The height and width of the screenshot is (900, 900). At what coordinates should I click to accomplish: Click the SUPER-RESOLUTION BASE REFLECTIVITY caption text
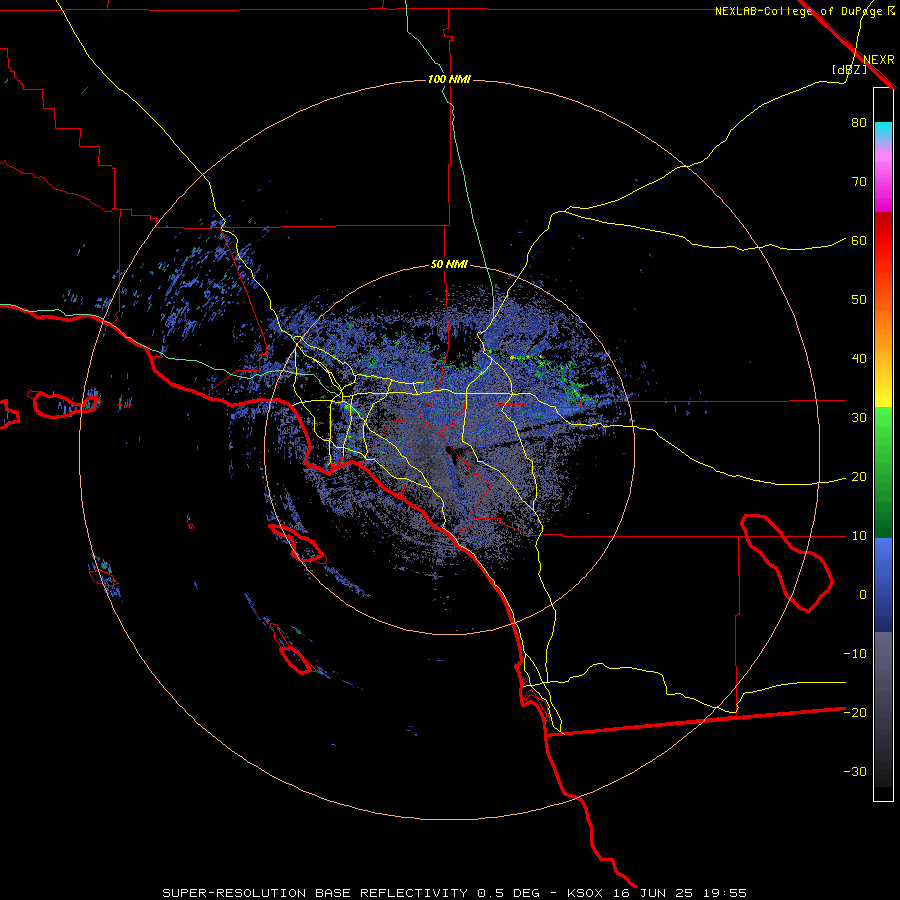tap(315, 893)
